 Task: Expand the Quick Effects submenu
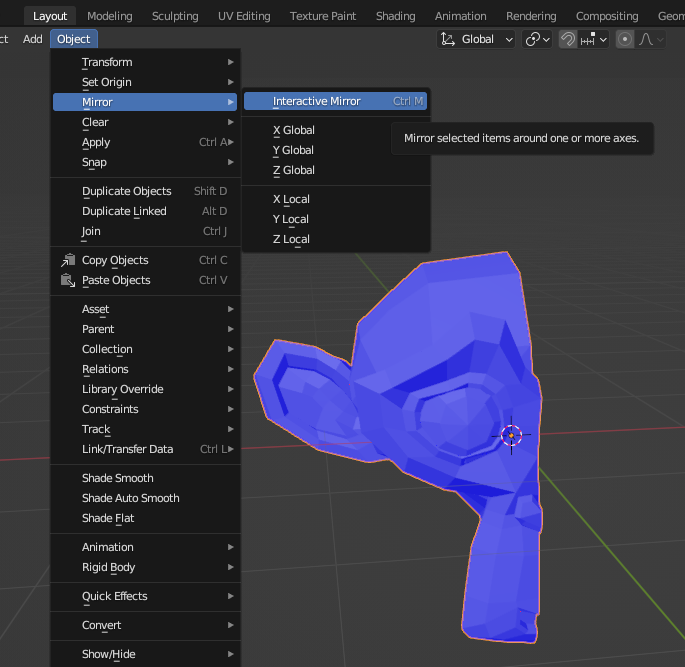coord(145,596)
